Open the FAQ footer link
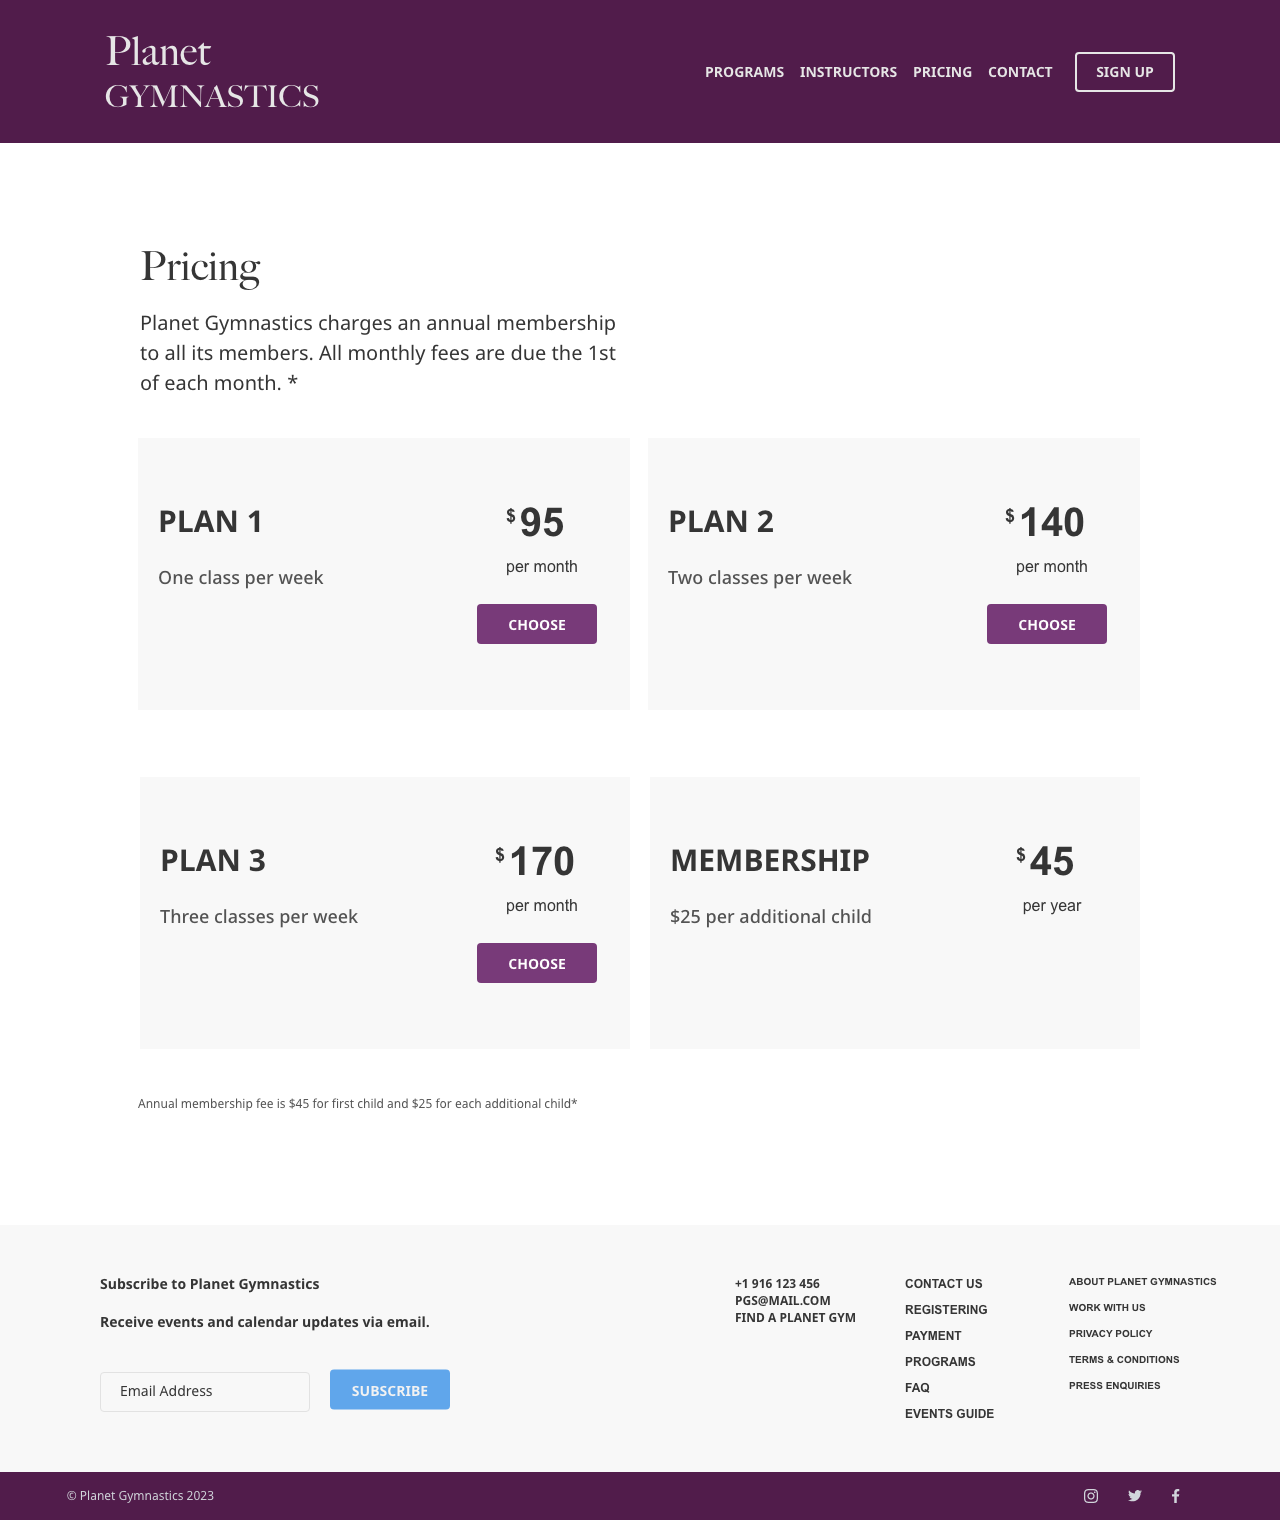This screenshot has width=1280, height=1520. point(917,1388)
